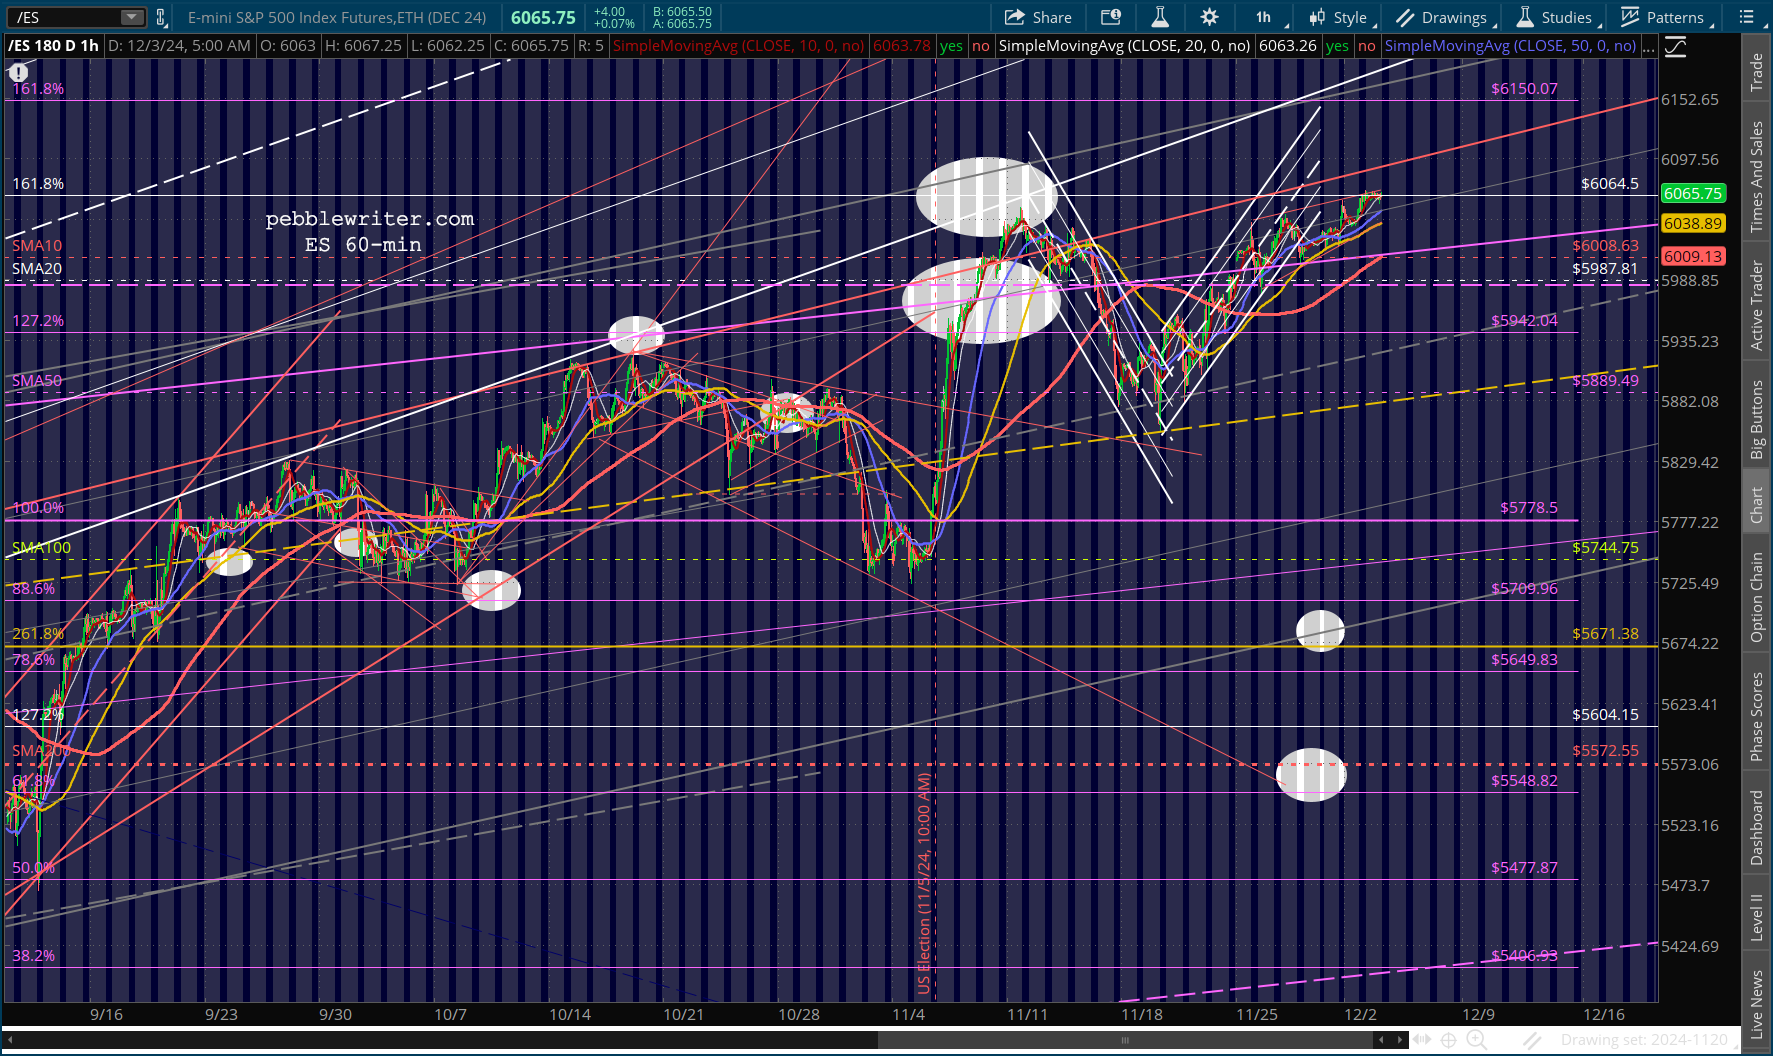Click the 'yes' flag after SMA 20

(x=1337, y=46)
